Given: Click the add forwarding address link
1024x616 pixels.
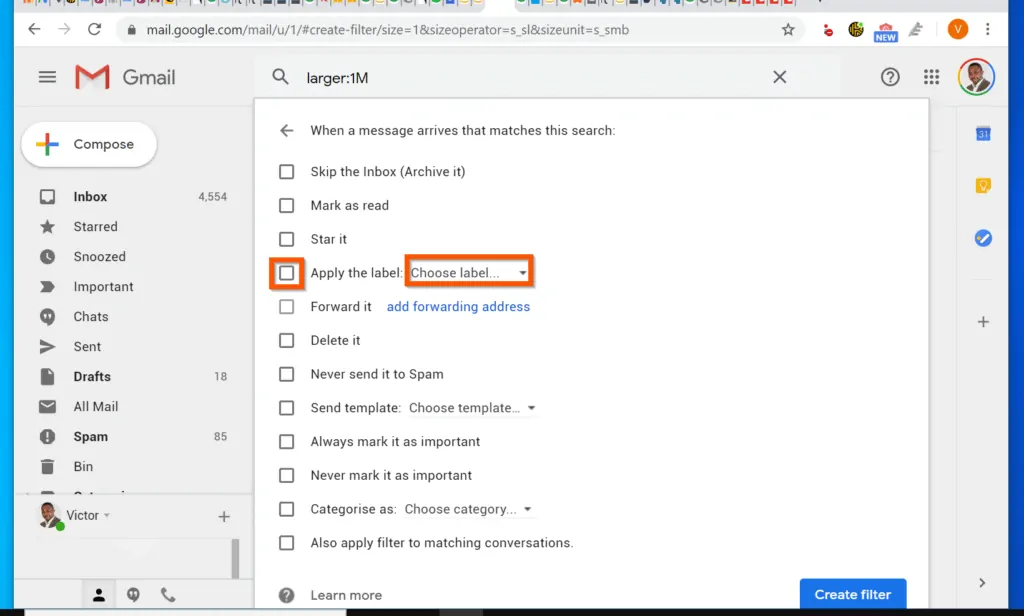Looking at the screenshot, I should pos(458,306).
